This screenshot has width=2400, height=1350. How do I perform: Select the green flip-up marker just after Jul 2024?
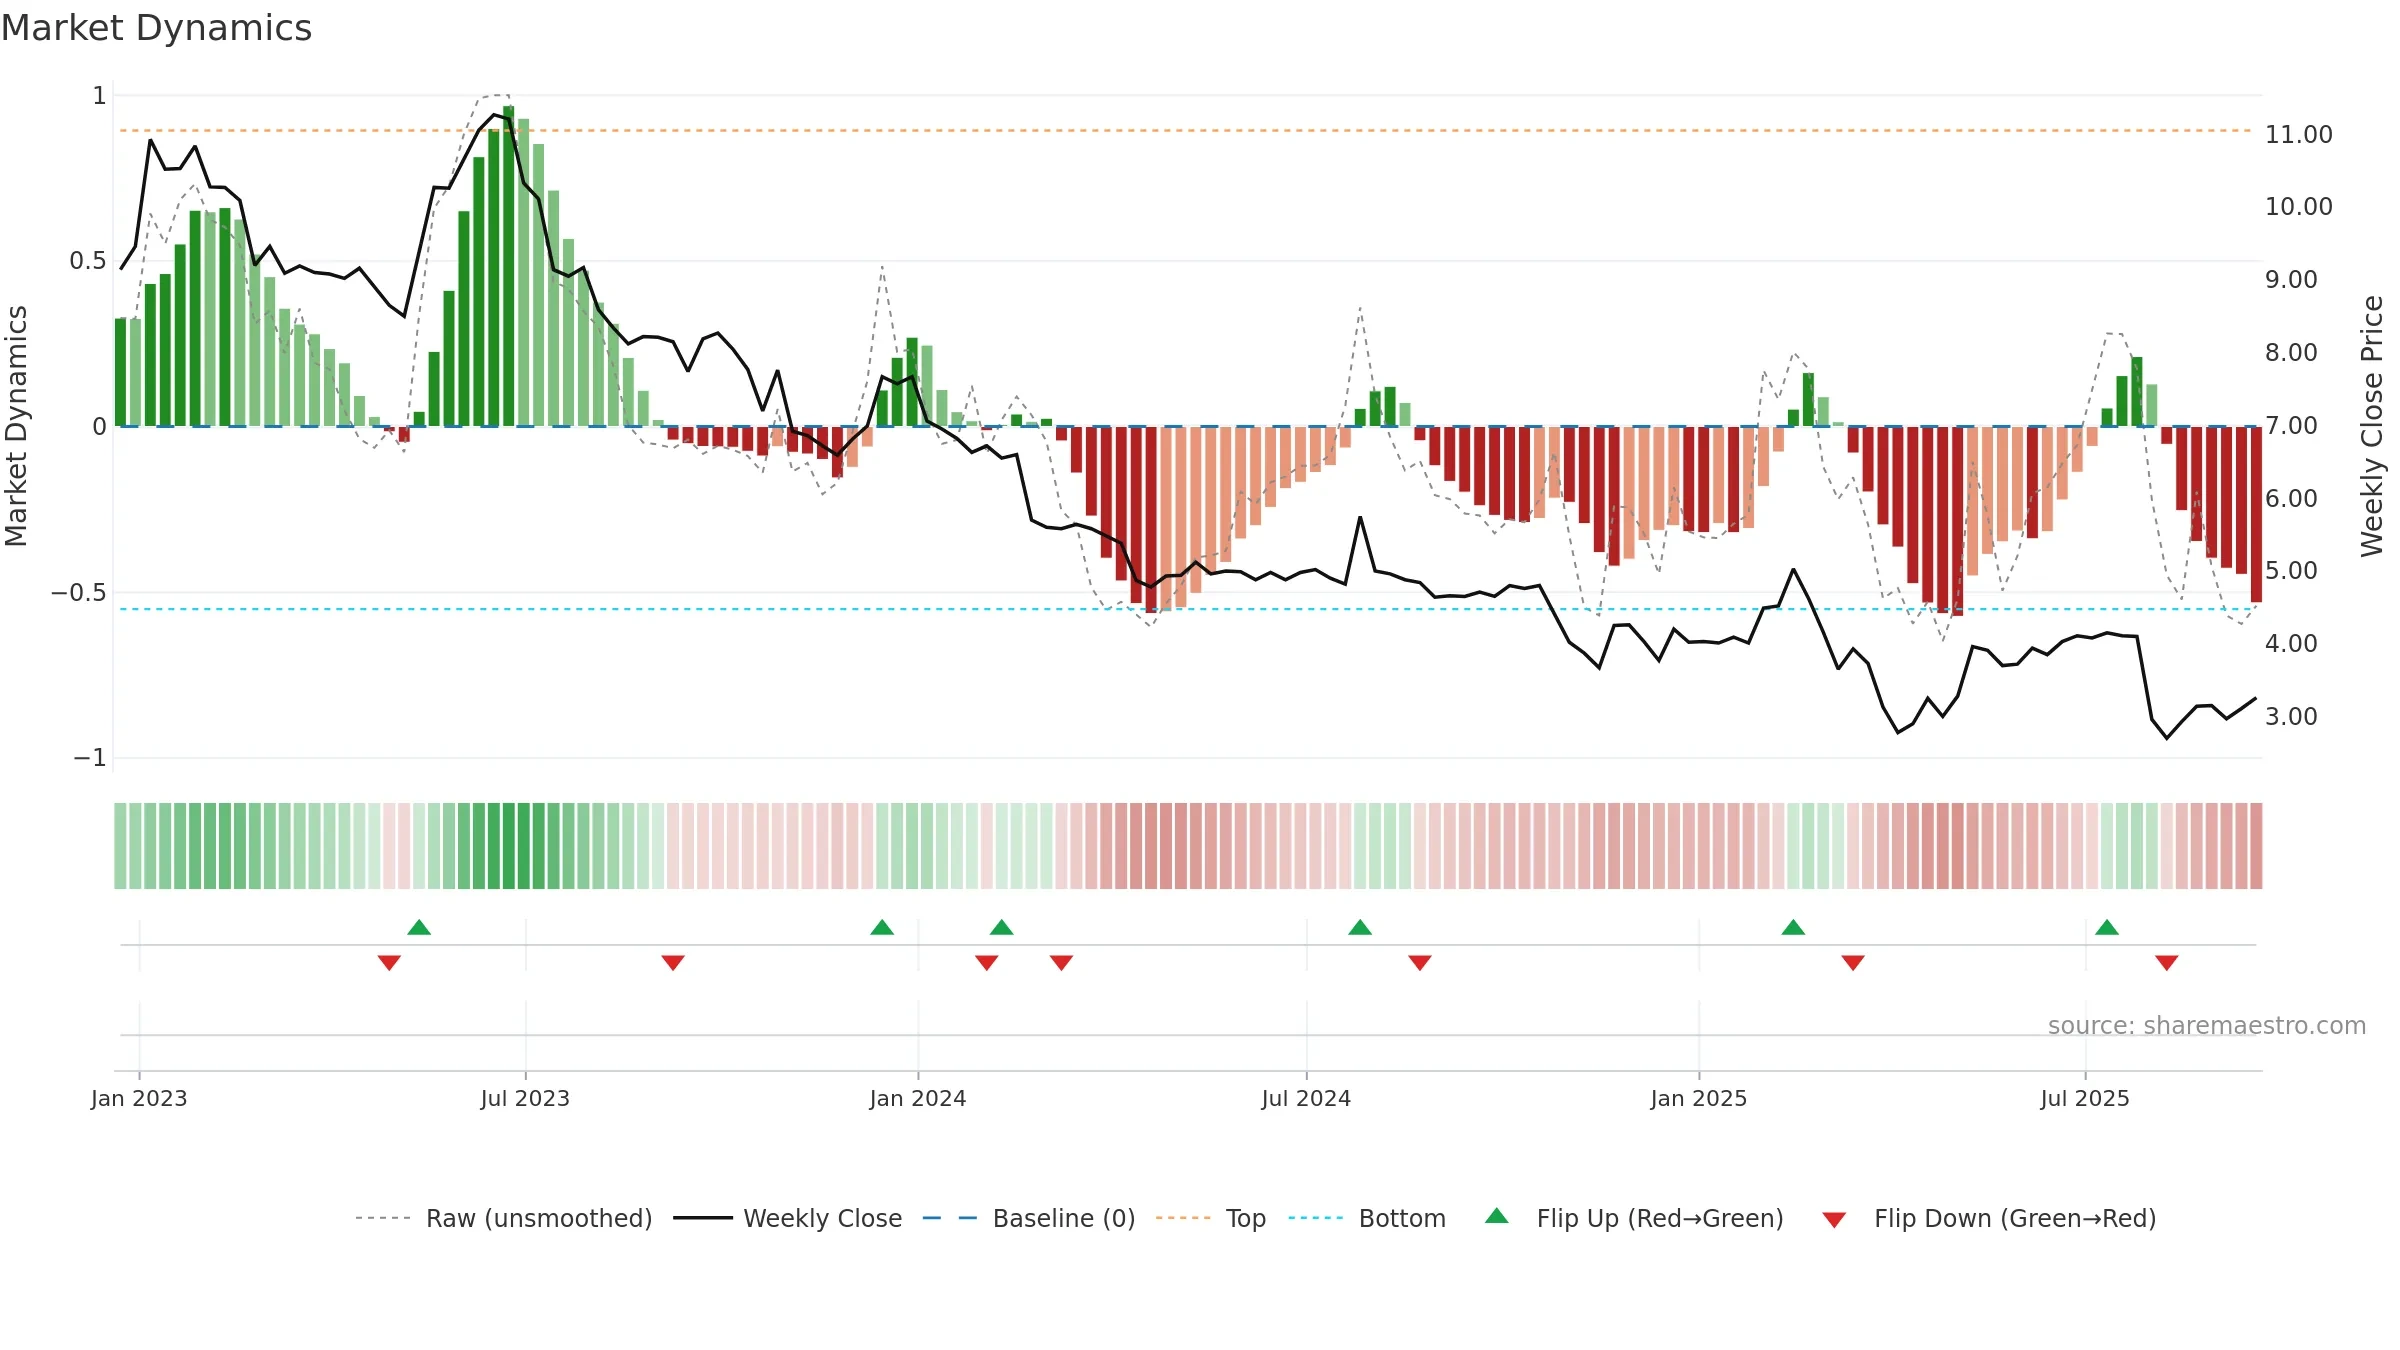(x=1360, y=927)
